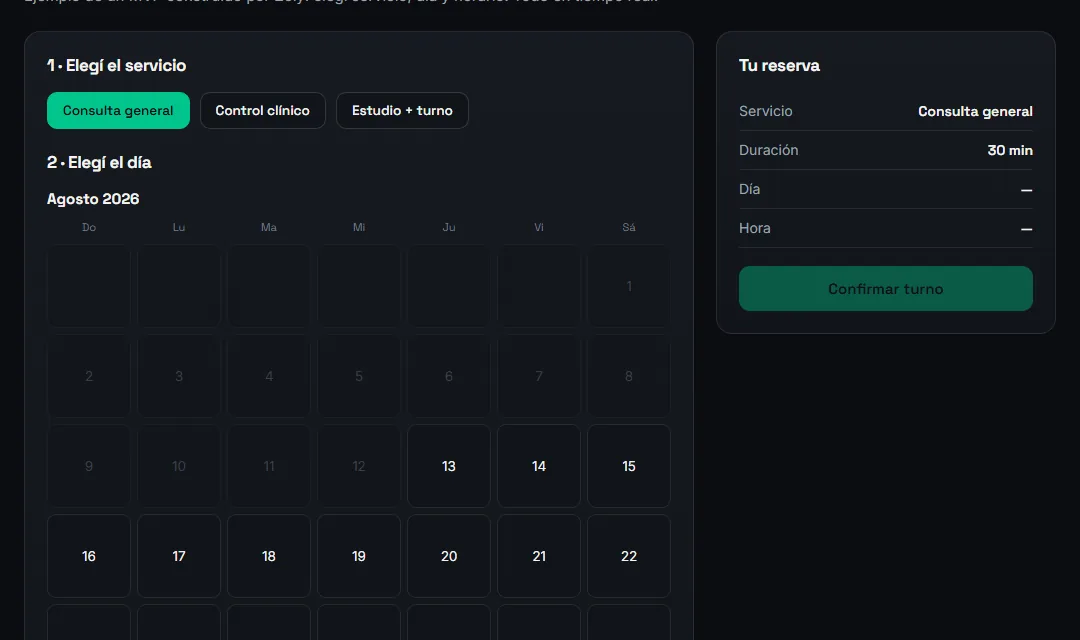Click the Lu weekday column header
1080x640 pixels.
tap(179, 227)
